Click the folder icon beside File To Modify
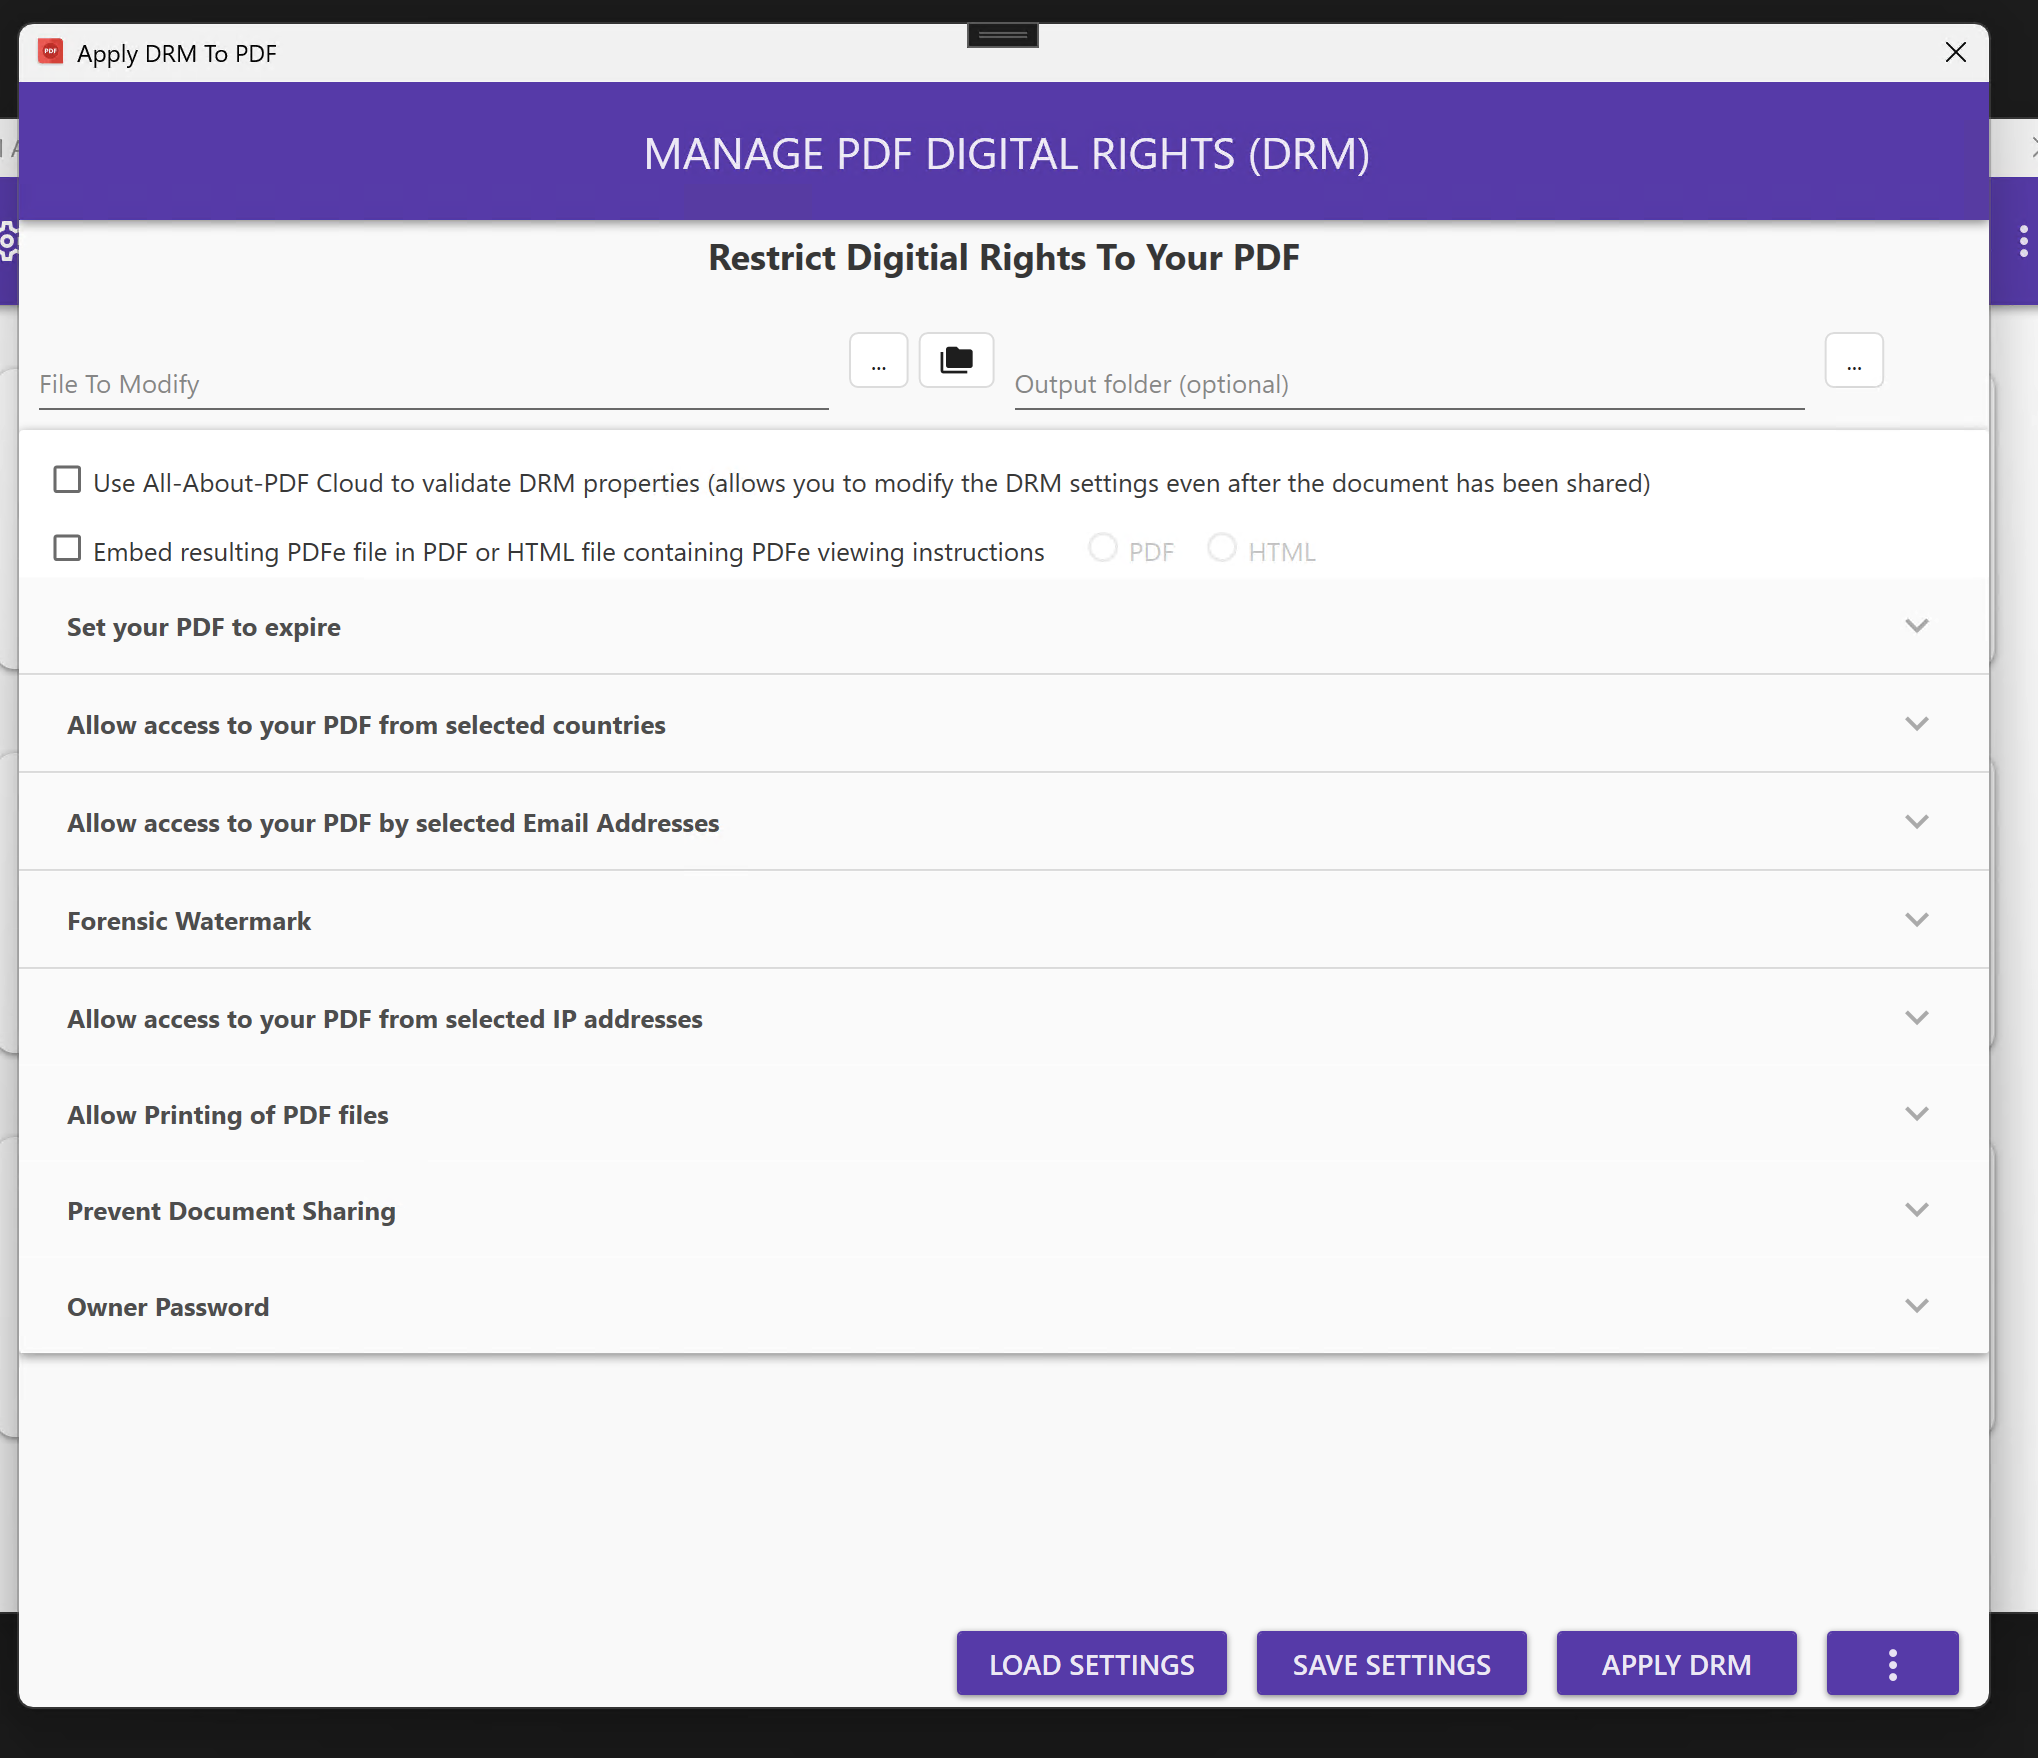Screen dimensions: 2038x1758 (956, 360)
